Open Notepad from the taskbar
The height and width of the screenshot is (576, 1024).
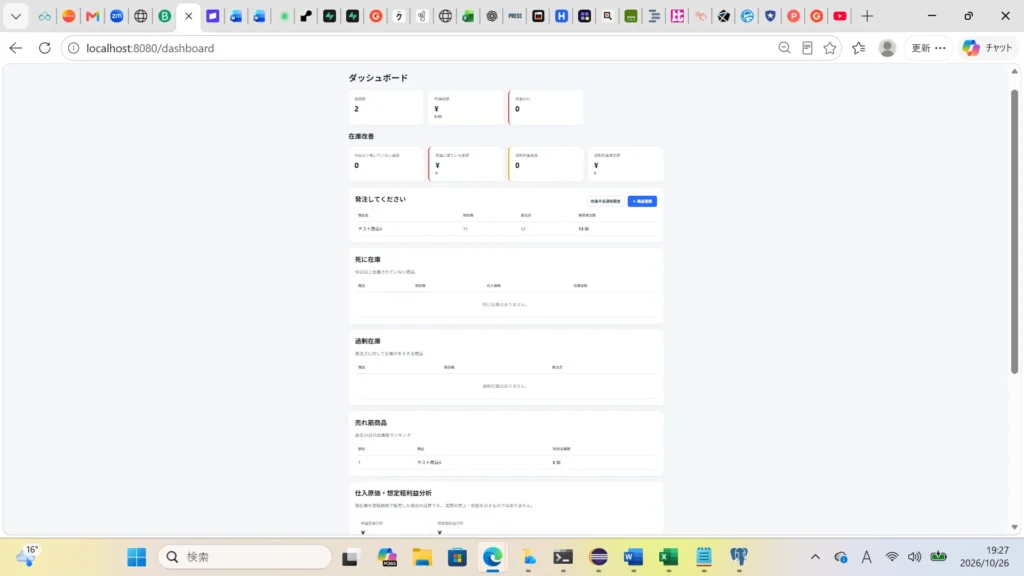(703, 557)
